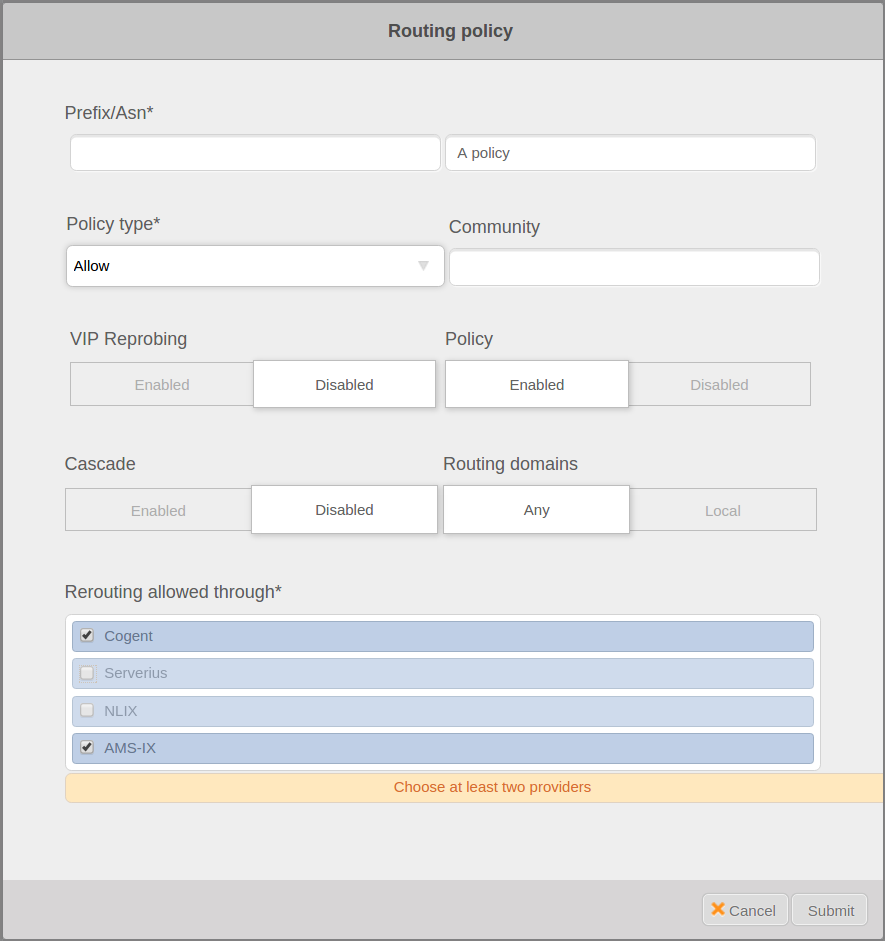Set VIP Reprobing to Enabled
The image size is (885, 941).
162,384
